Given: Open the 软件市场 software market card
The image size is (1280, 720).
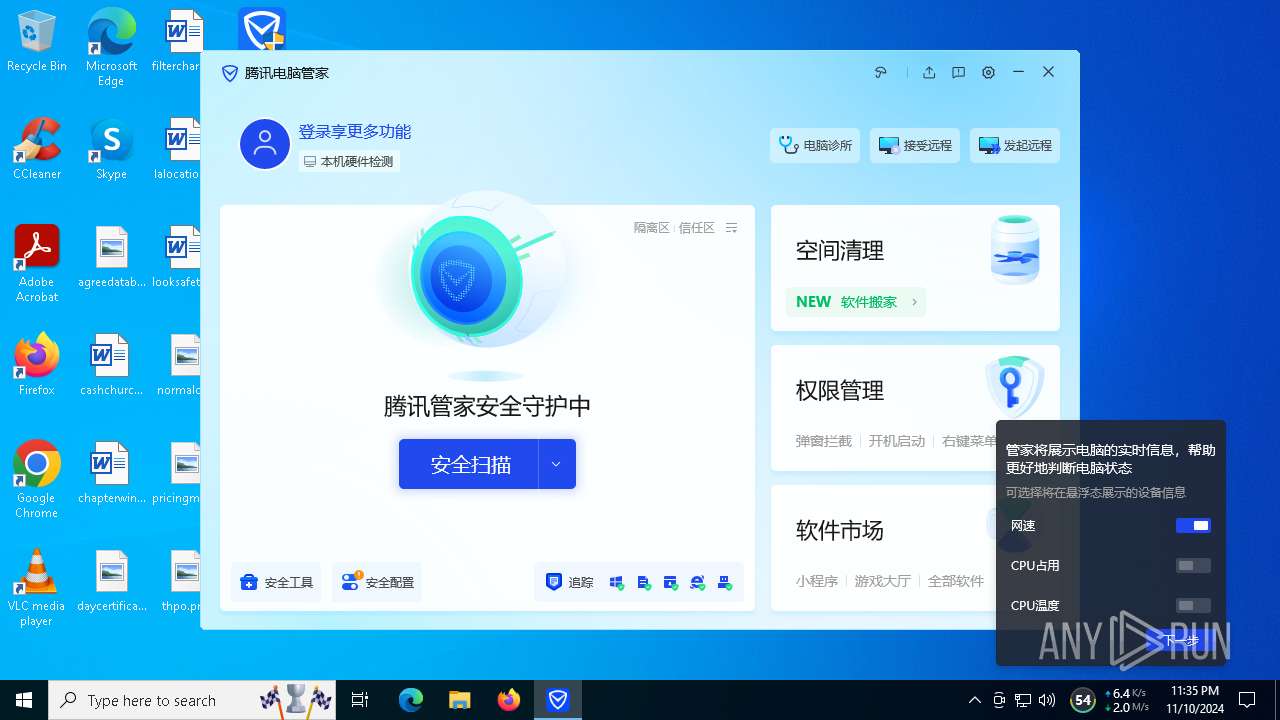Looking at the screenshot, I should click(x=915, y=548).
